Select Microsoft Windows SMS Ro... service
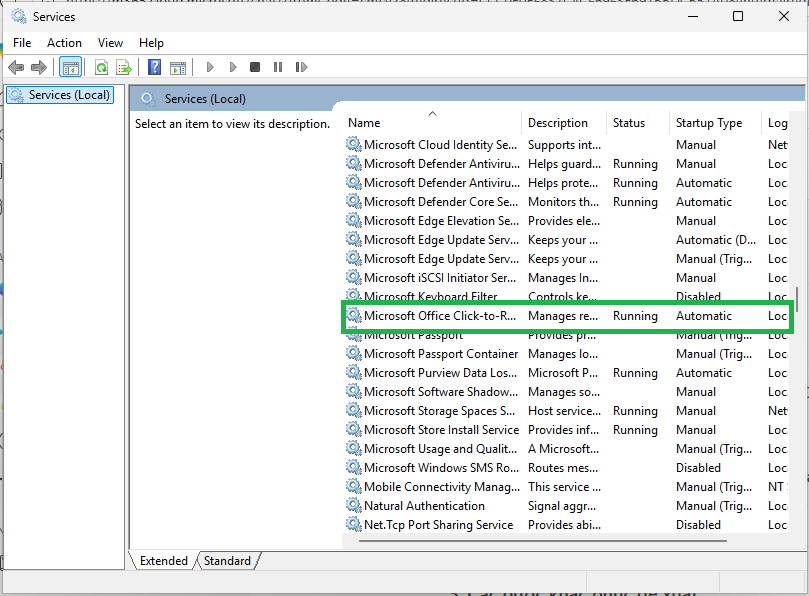Viewport: 809px width, 596px height. (567, 468)
